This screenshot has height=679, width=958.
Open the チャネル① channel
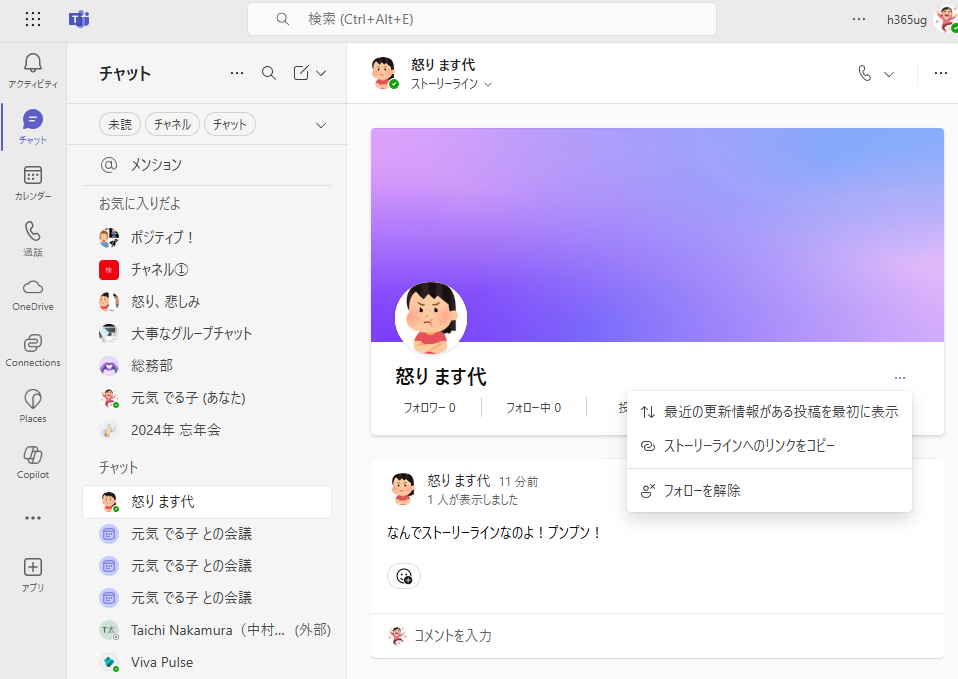coord(207,270)
